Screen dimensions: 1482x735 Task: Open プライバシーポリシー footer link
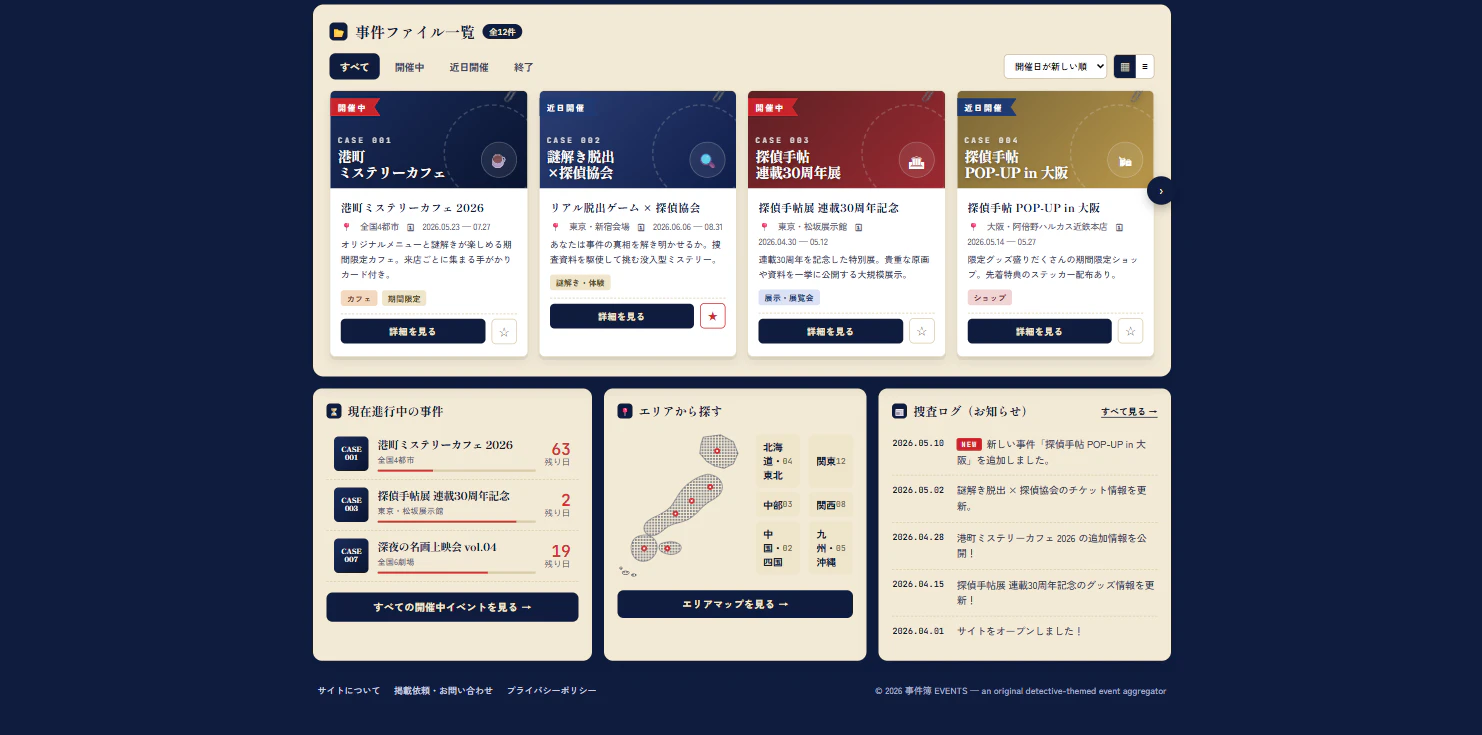[551, 691]
